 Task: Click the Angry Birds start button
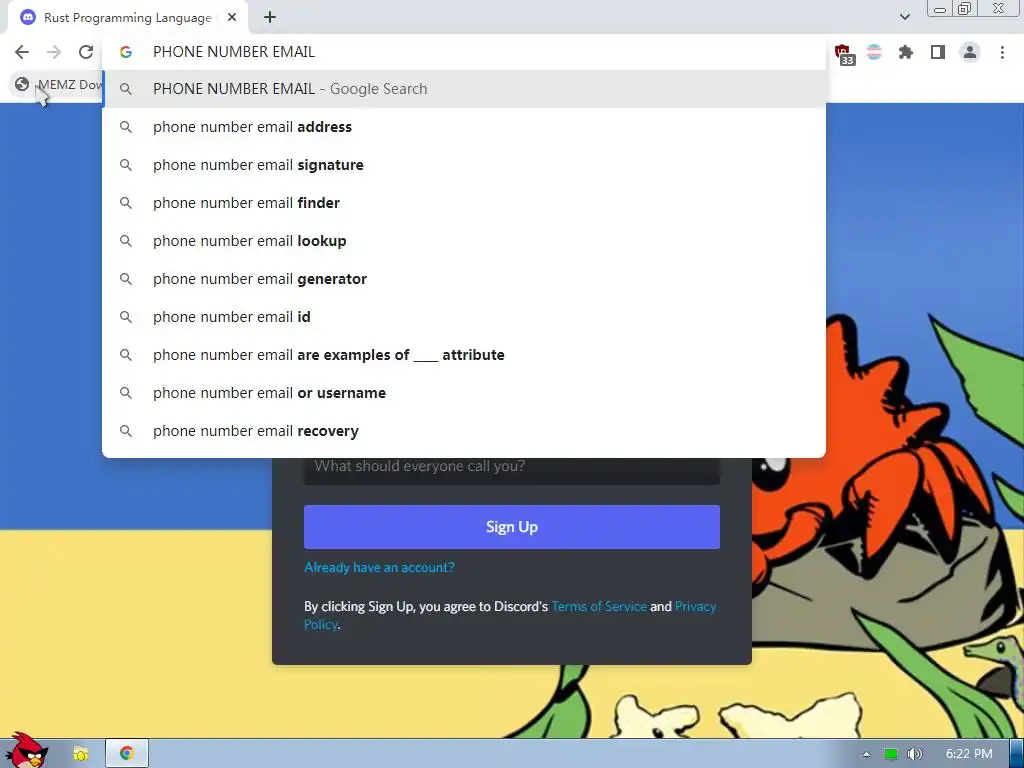tap(26, 751)
